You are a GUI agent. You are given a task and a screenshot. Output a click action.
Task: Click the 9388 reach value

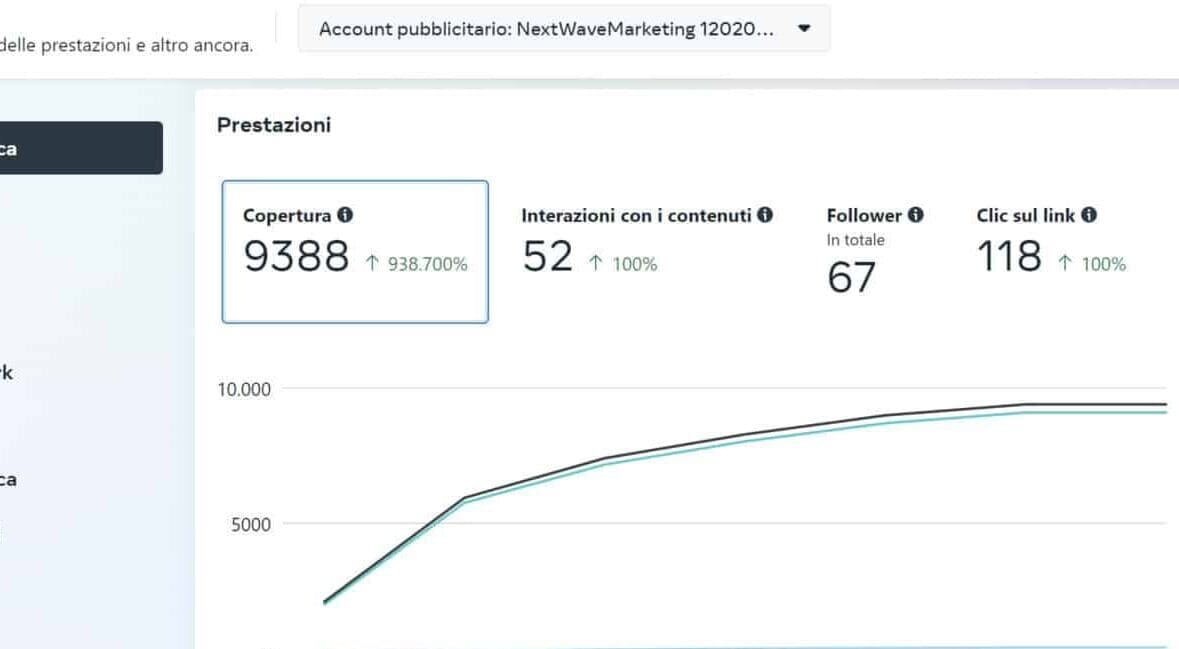(x=296, y=258)
